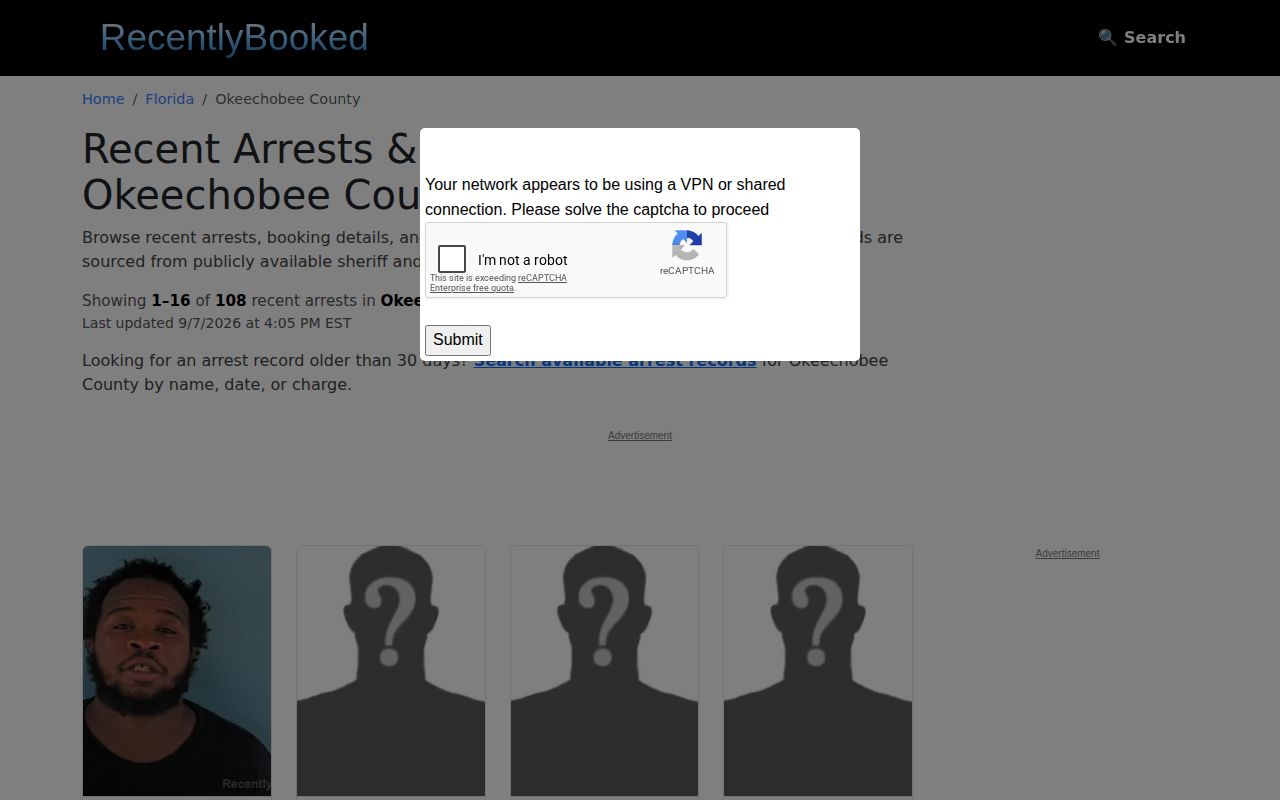1280x800 pixels.
Task: Click the Advertisement label in the right sidebar
Action: click(x=1067, y=553)
